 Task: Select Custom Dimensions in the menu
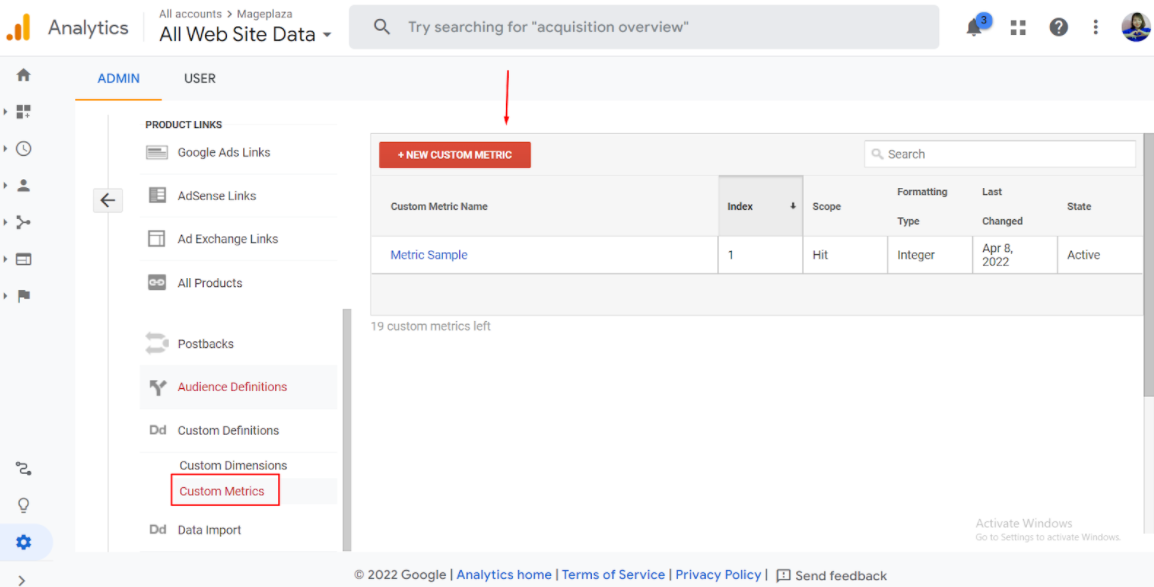pos(233,466)
